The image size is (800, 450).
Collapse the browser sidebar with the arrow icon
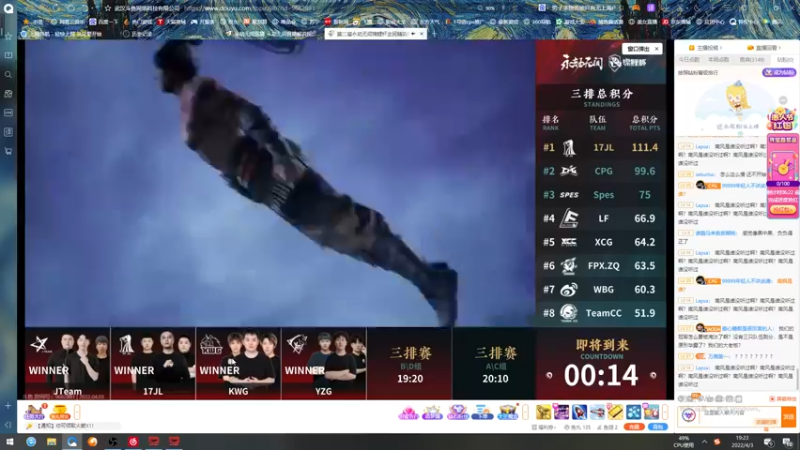(x=8, y=424)
